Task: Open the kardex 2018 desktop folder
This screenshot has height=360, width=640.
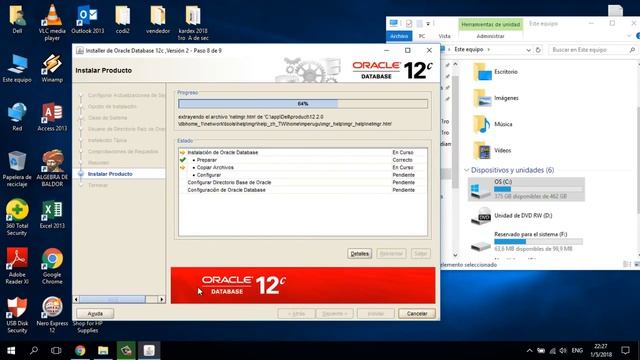Action: click(x=193, y=22)
